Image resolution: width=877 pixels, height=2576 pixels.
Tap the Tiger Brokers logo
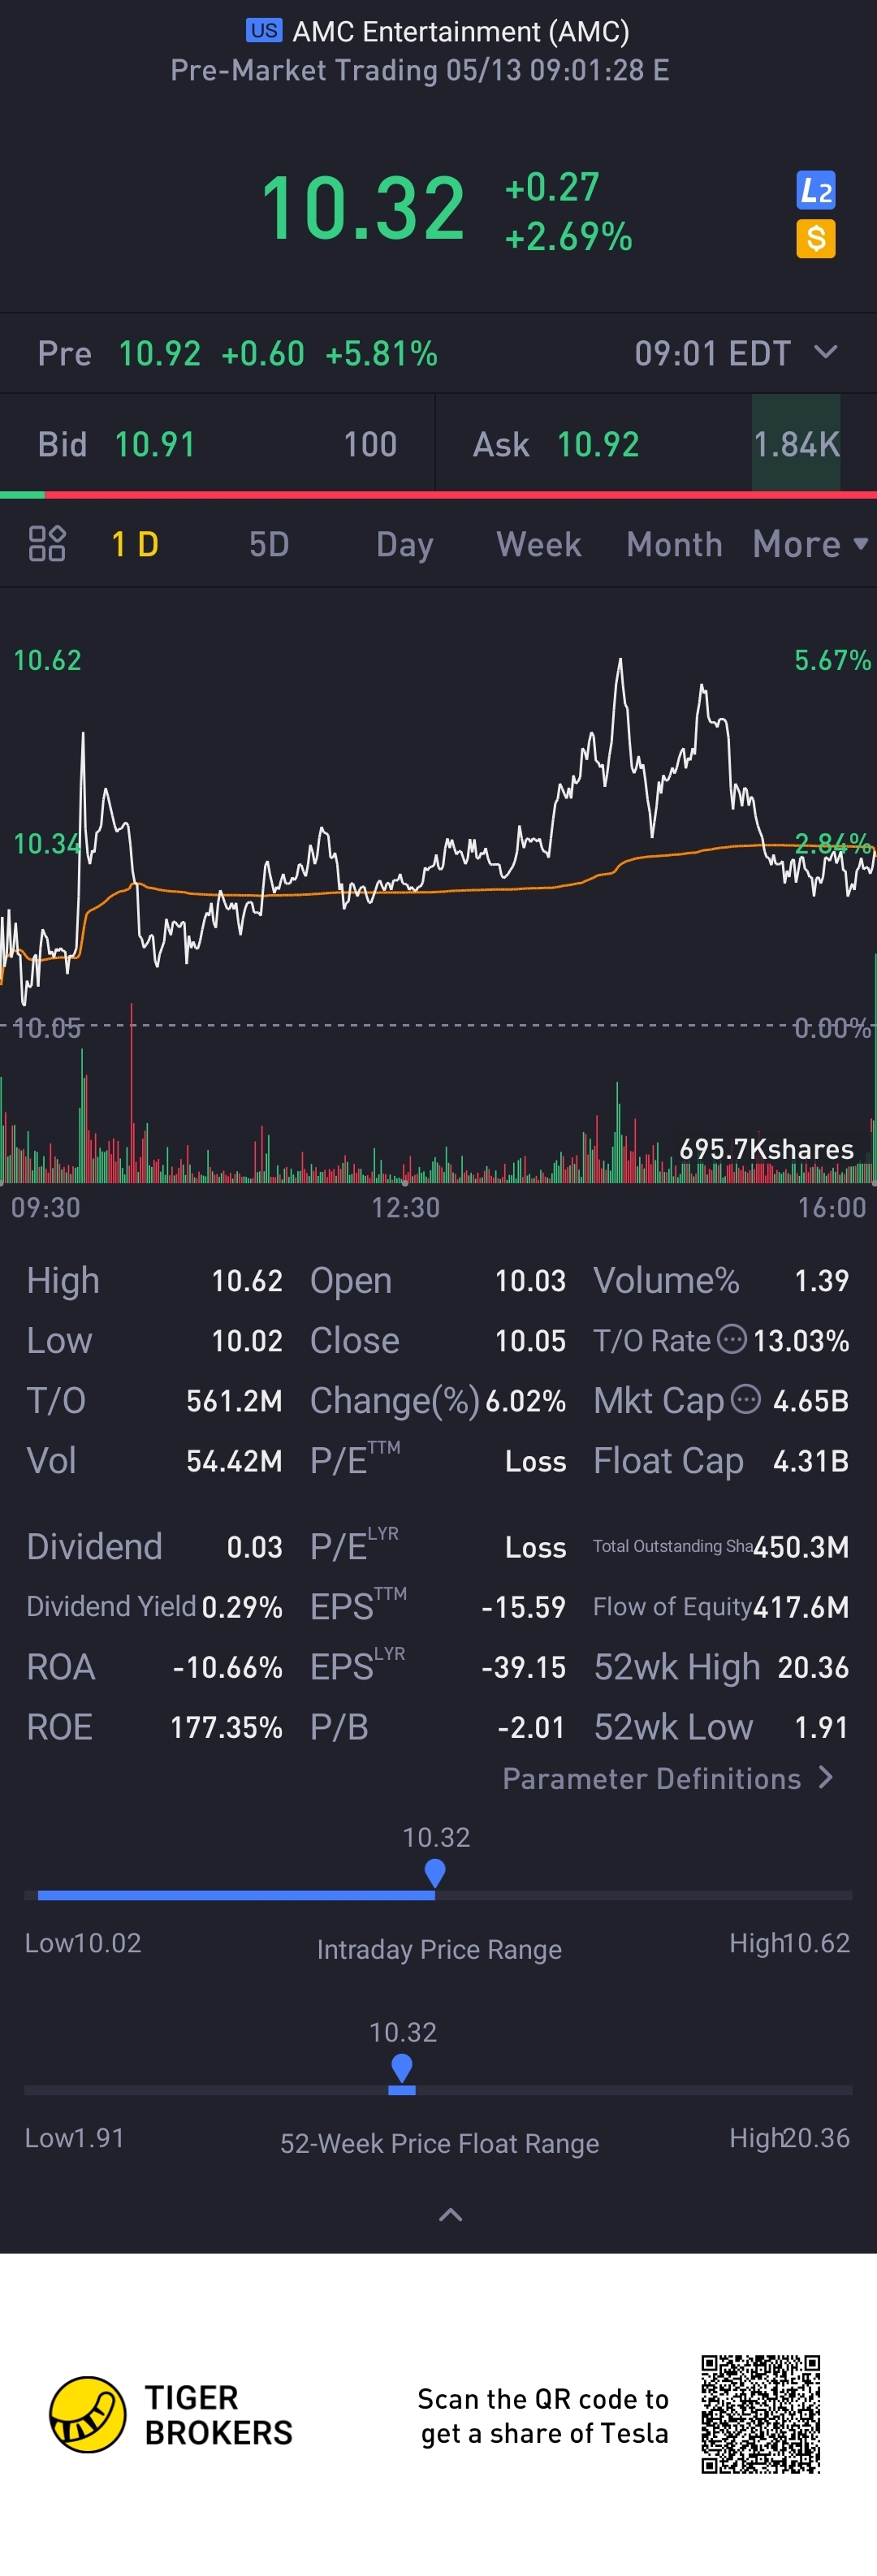tap(171, 2414)
